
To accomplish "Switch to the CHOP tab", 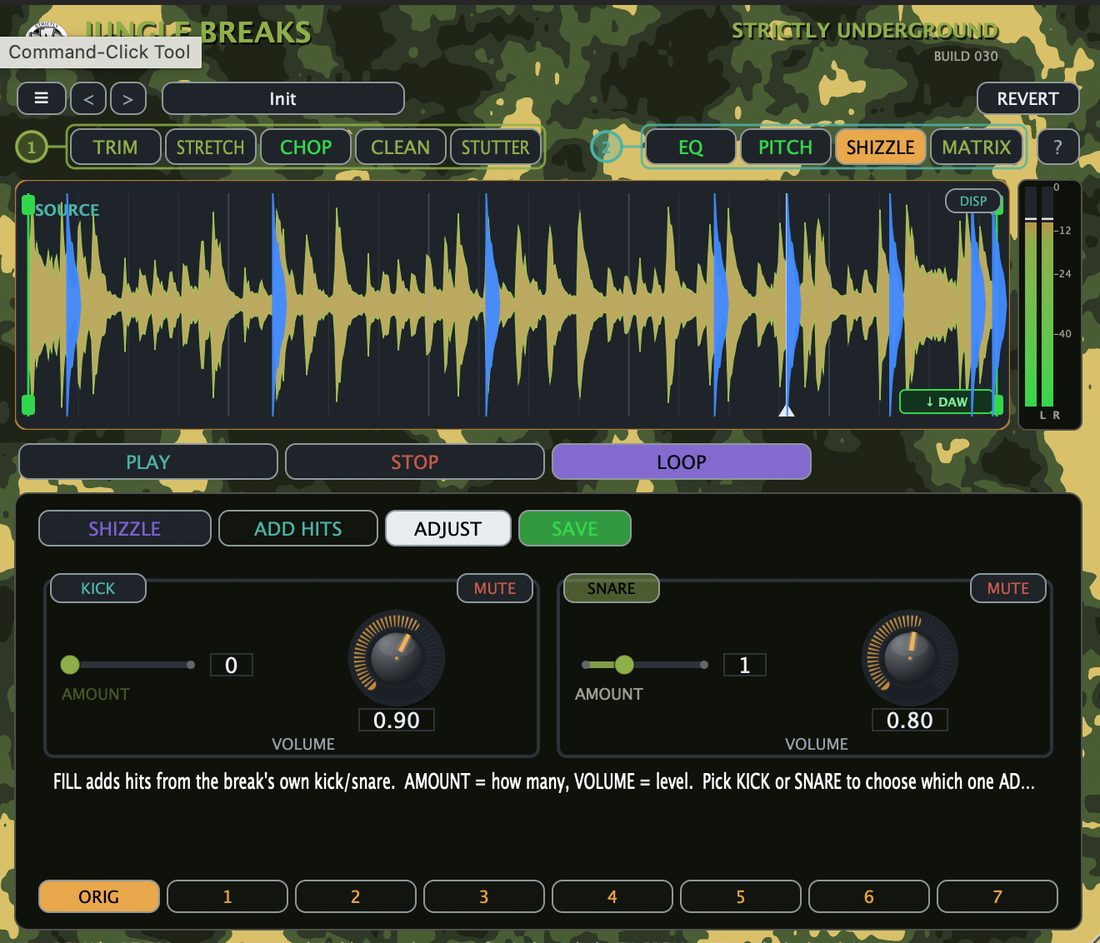I will 306,147.
